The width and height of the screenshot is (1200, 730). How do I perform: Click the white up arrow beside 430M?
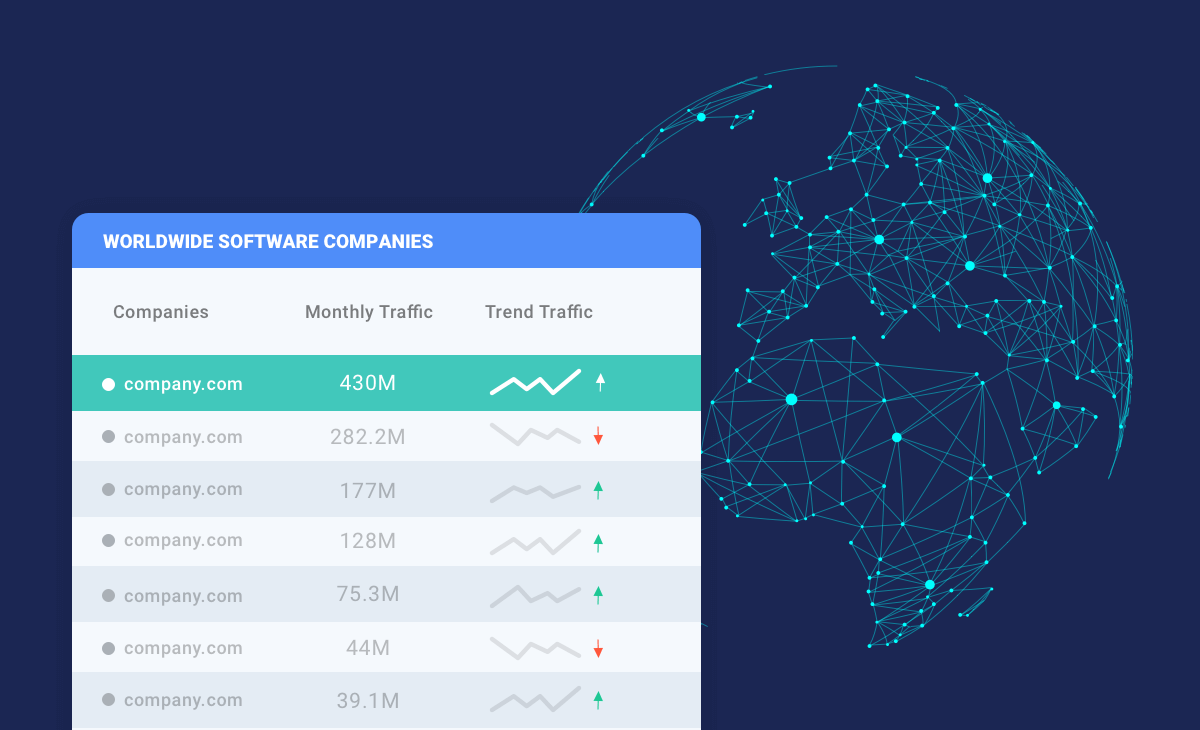tap(600, 382)
